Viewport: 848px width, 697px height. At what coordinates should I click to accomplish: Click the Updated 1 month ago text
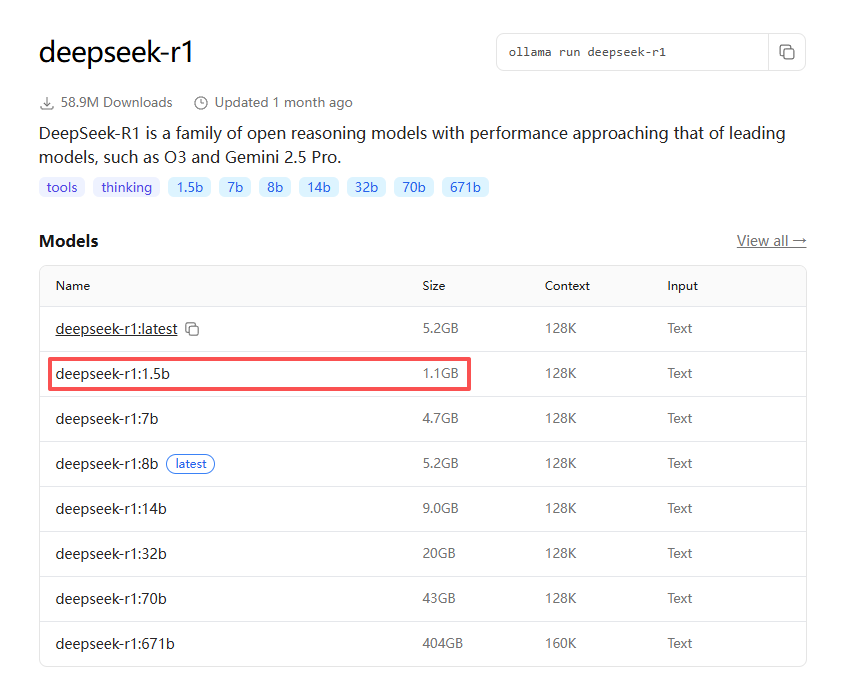(x=283, y=103)
